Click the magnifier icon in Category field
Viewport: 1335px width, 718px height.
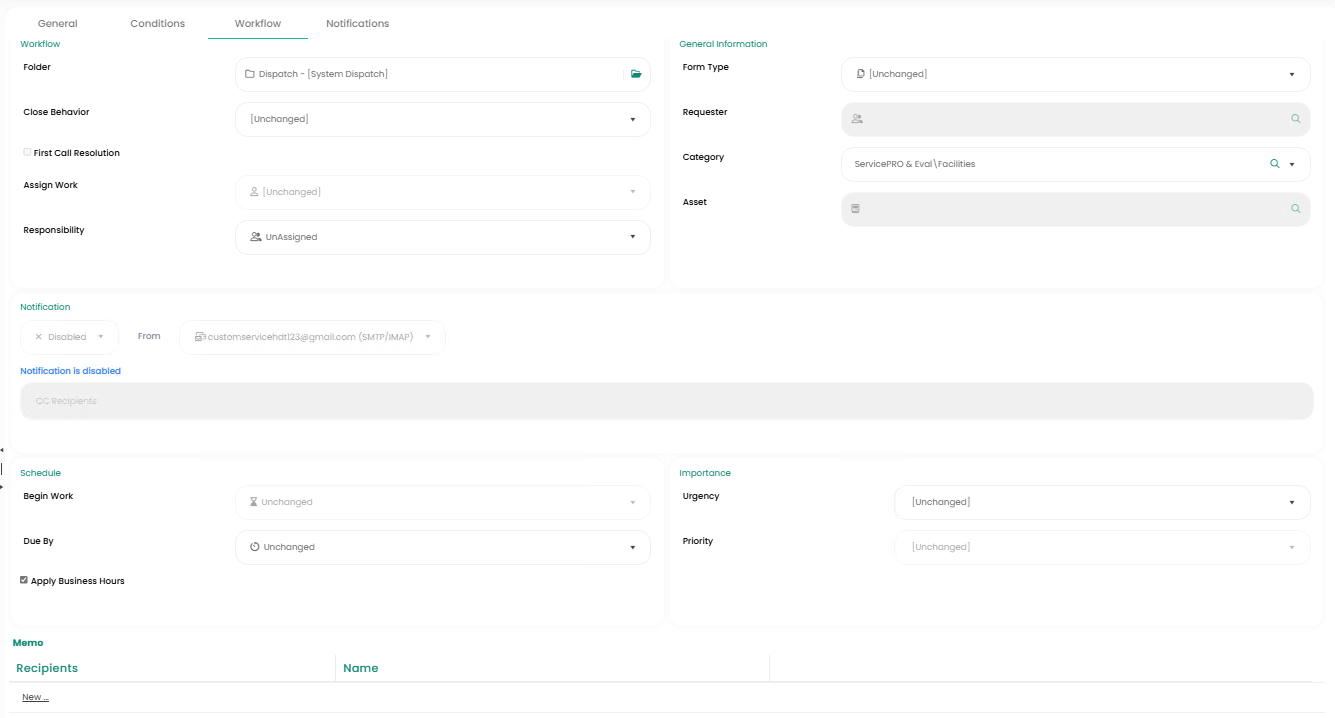[1274, 164]
